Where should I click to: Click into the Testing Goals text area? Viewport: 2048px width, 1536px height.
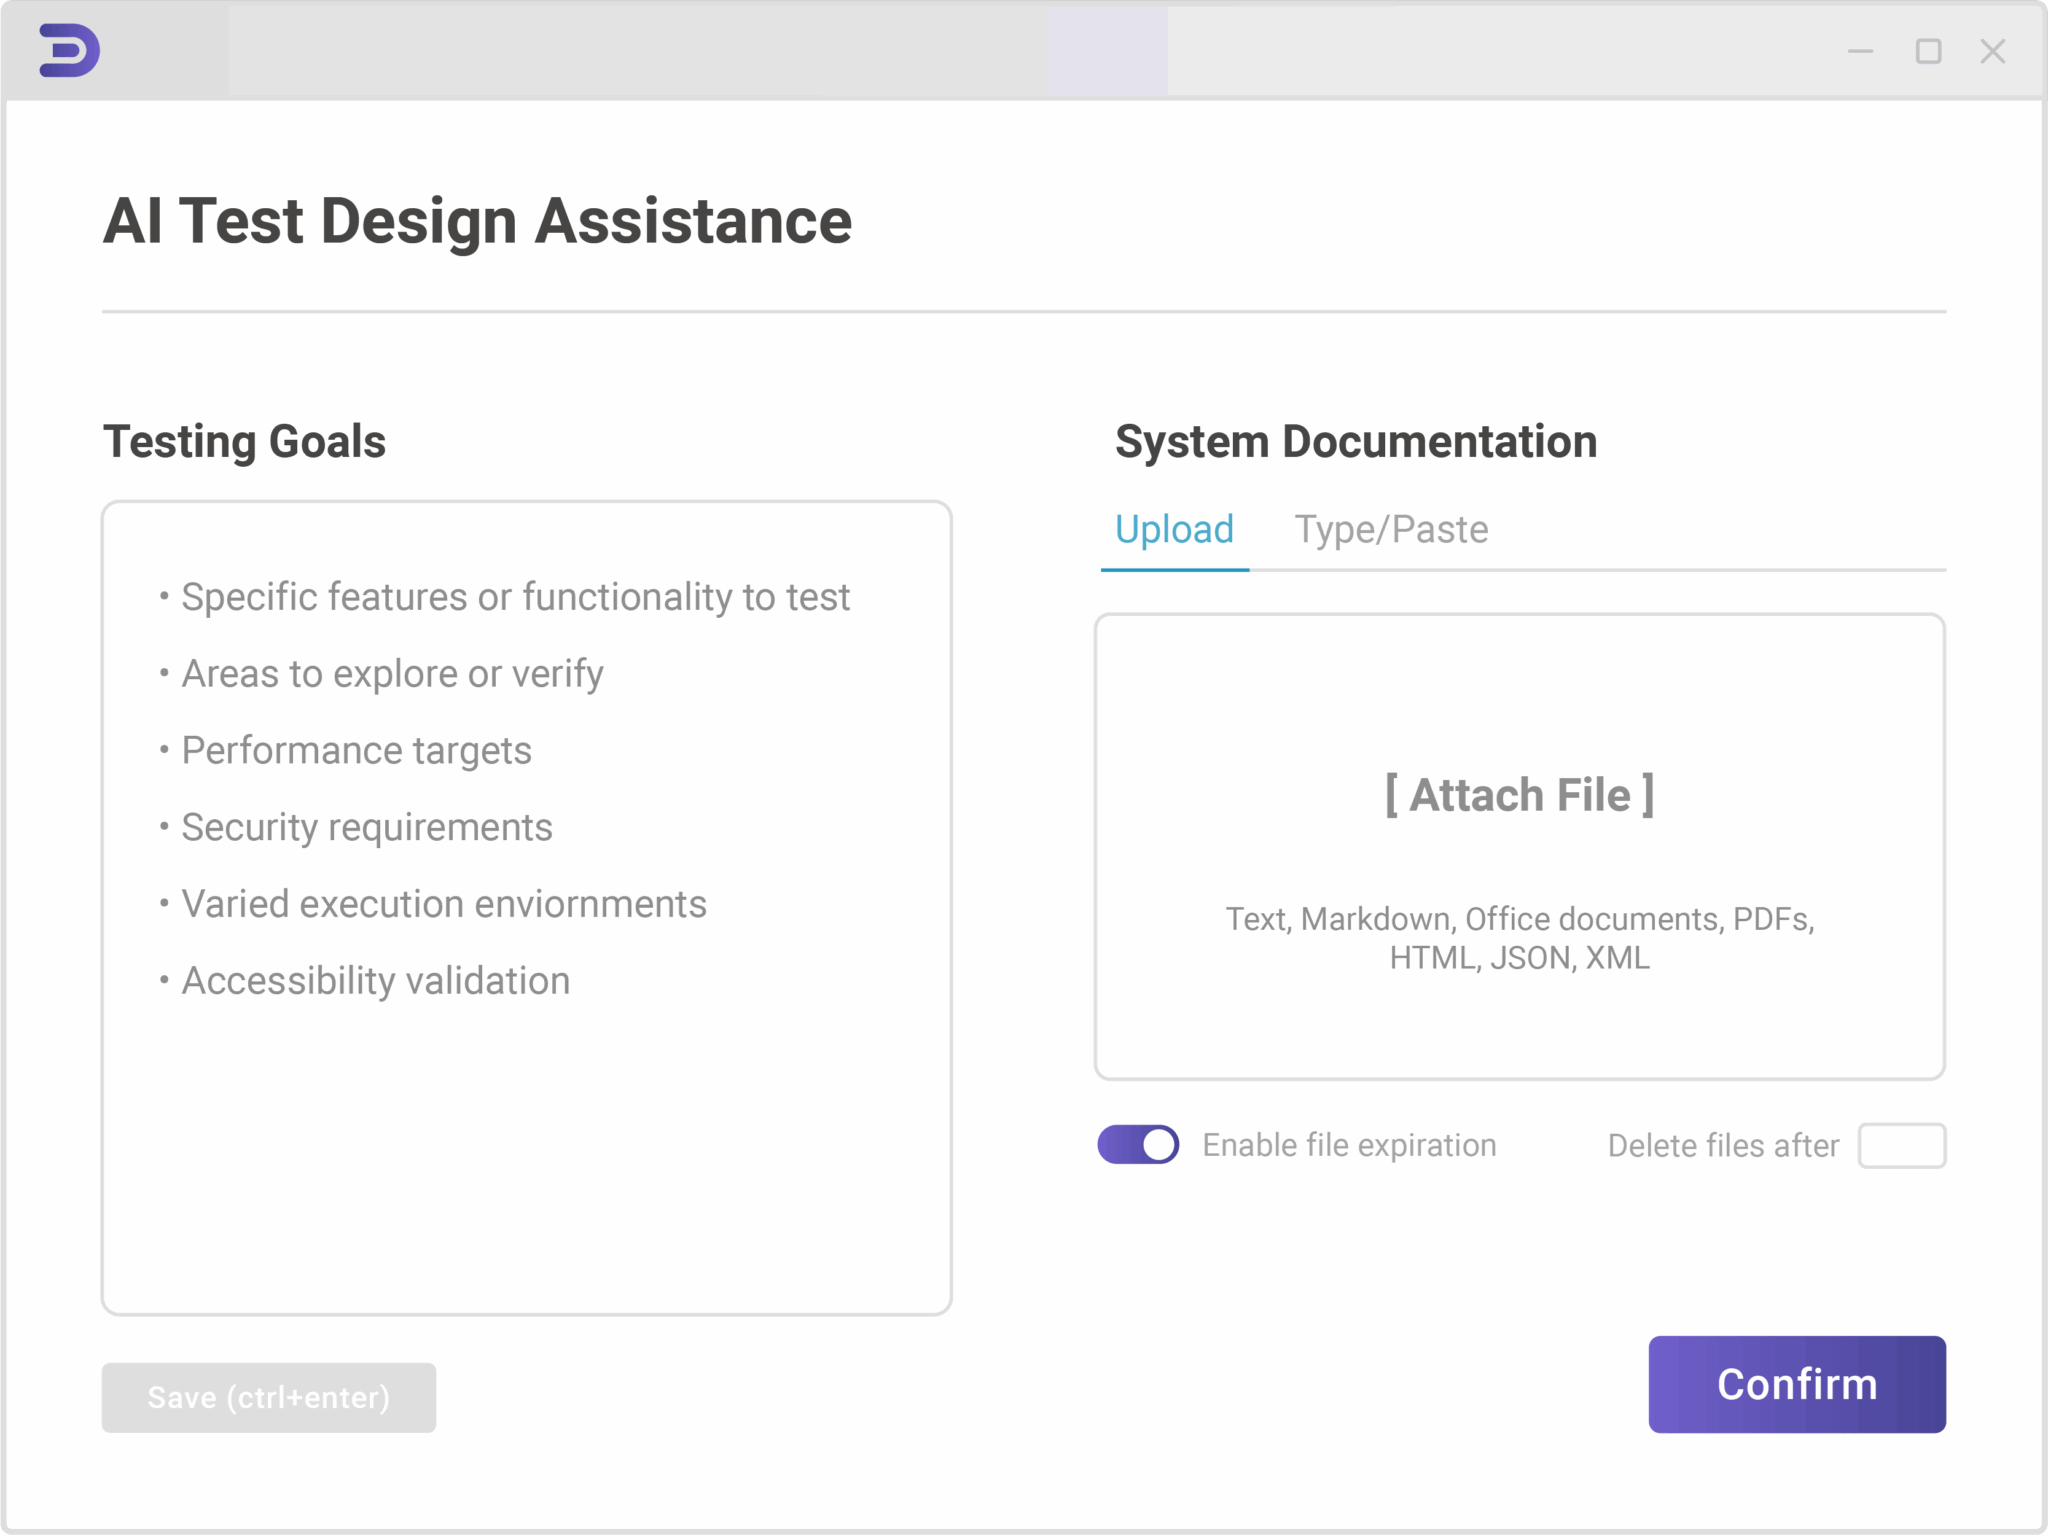click(x=527, y=908)
